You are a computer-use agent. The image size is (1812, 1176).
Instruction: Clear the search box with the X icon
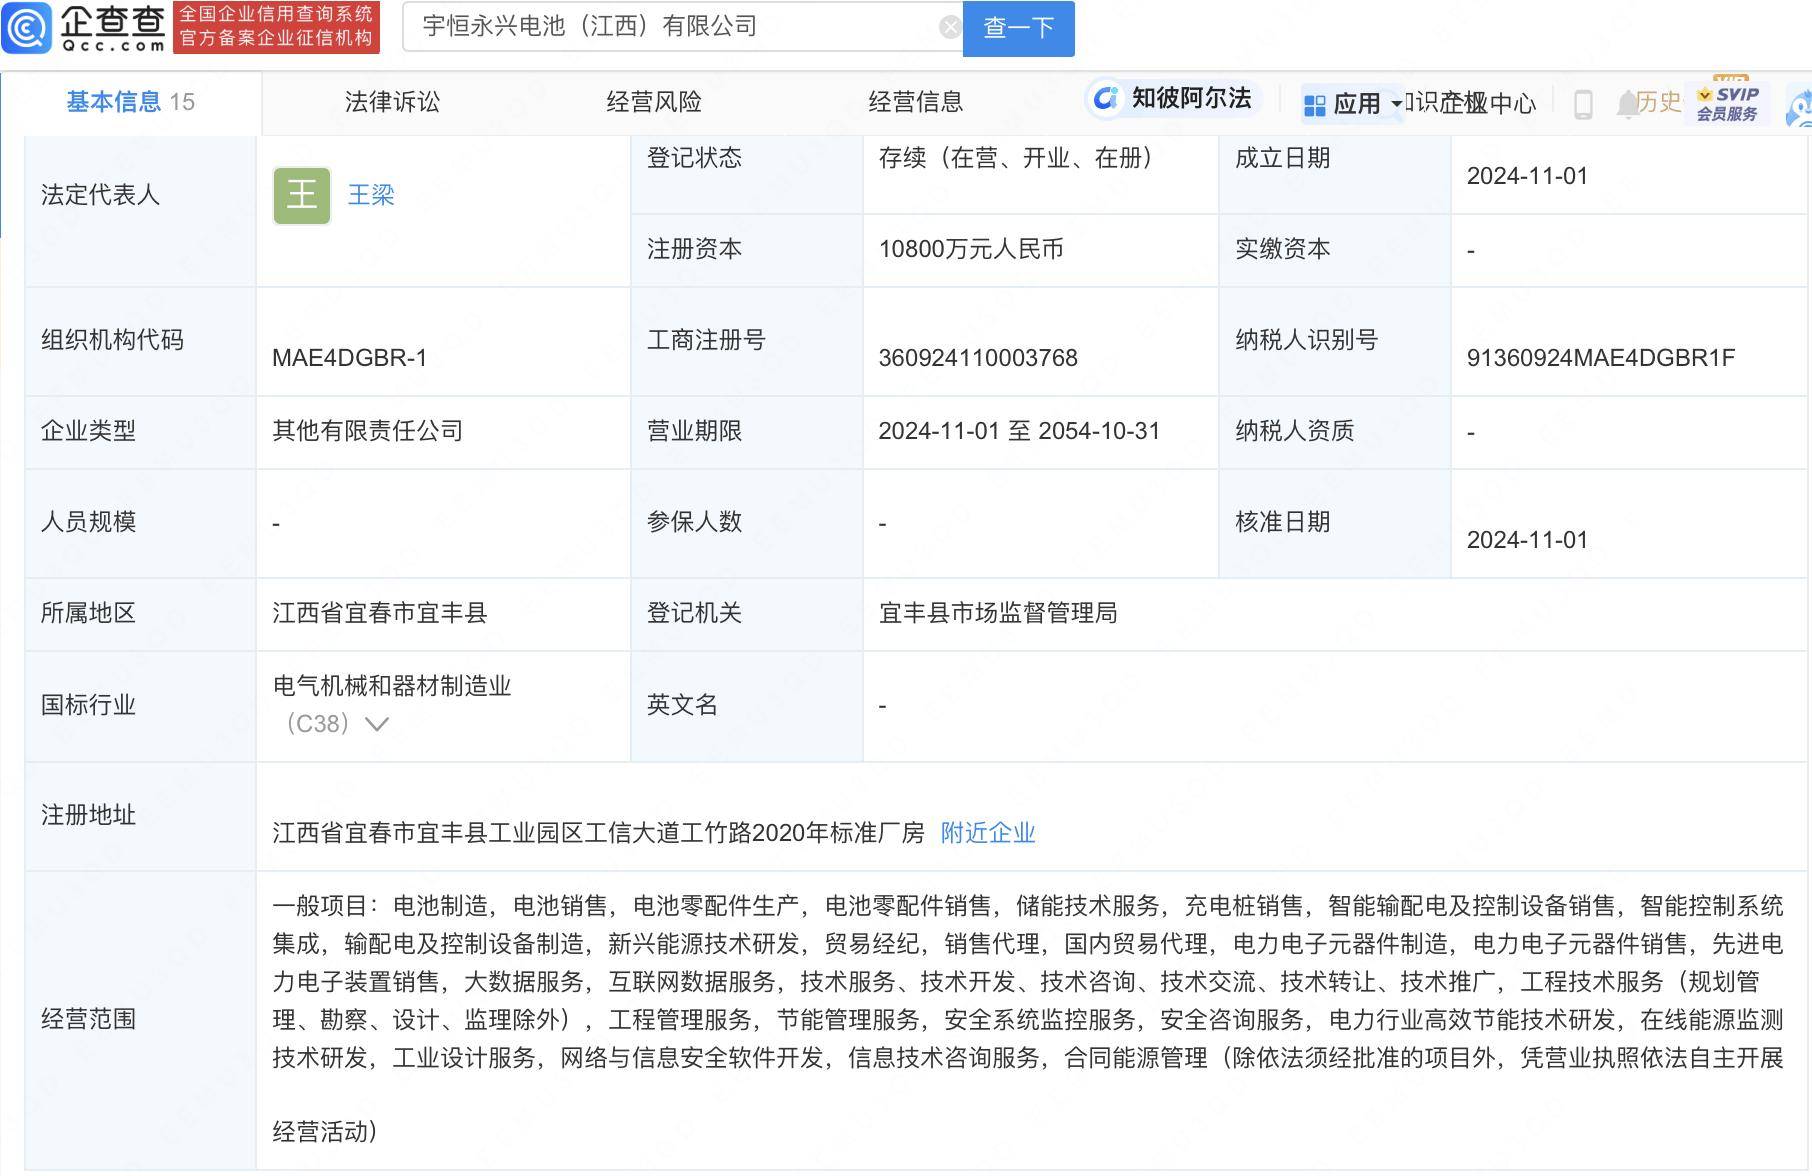[948, 26]
